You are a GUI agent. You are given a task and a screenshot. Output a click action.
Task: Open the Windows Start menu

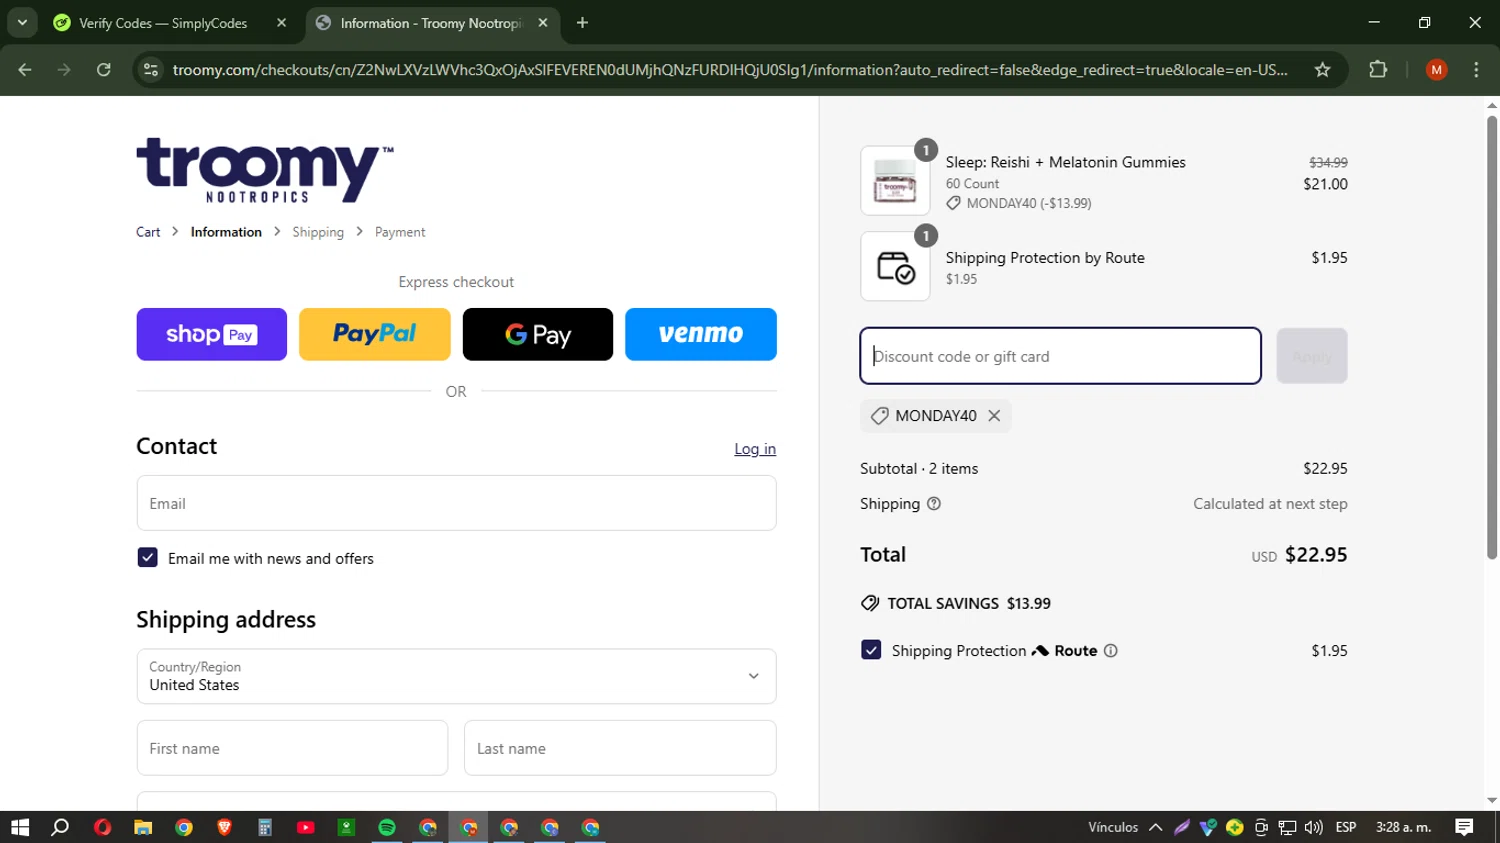coord(20,827)
